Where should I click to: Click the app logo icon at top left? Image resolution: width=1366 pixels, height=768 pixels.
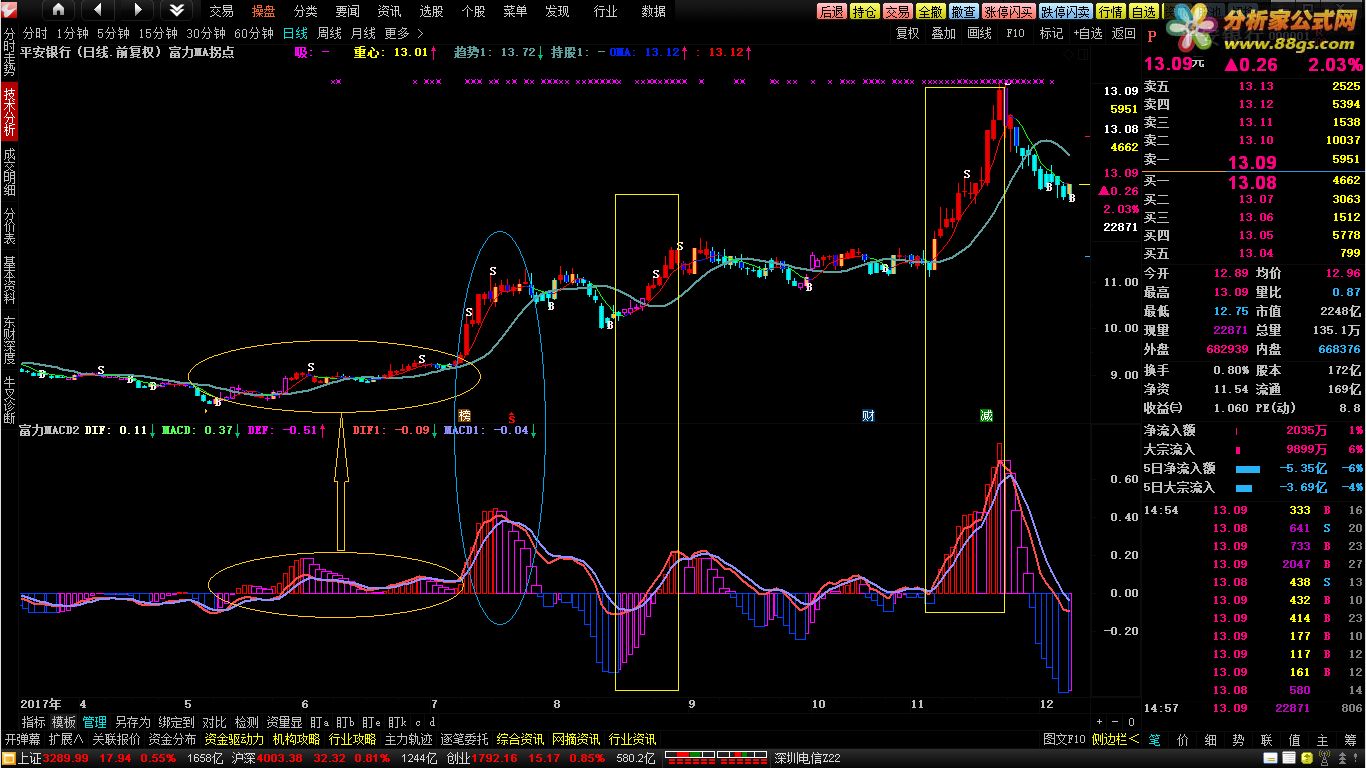[10, 10]
